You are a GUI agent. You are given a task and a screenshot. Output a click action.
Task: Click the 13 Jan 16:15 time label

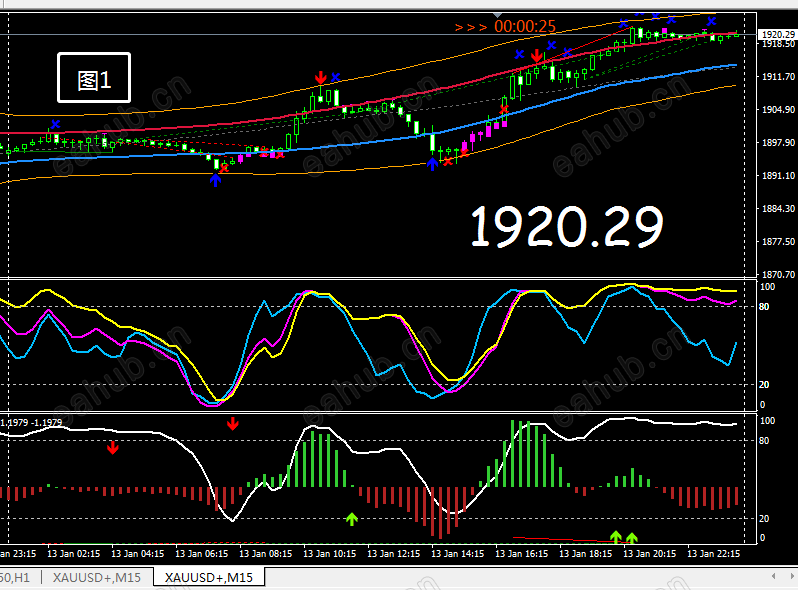522,553
